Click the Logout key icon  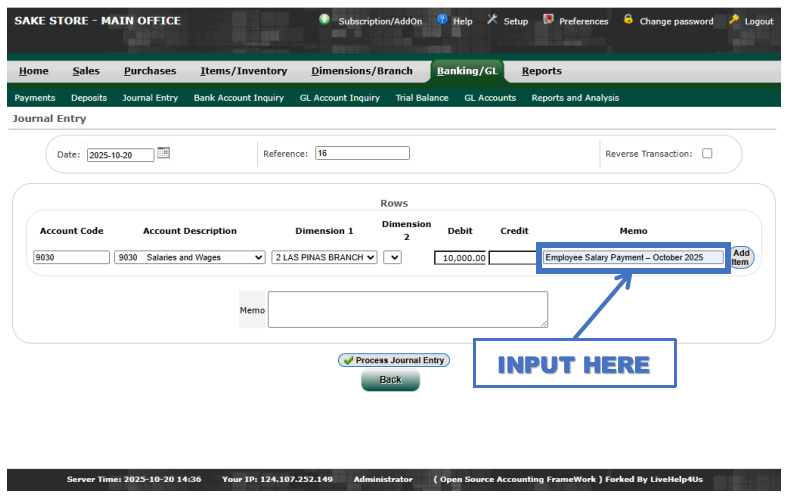pos(734,20)
